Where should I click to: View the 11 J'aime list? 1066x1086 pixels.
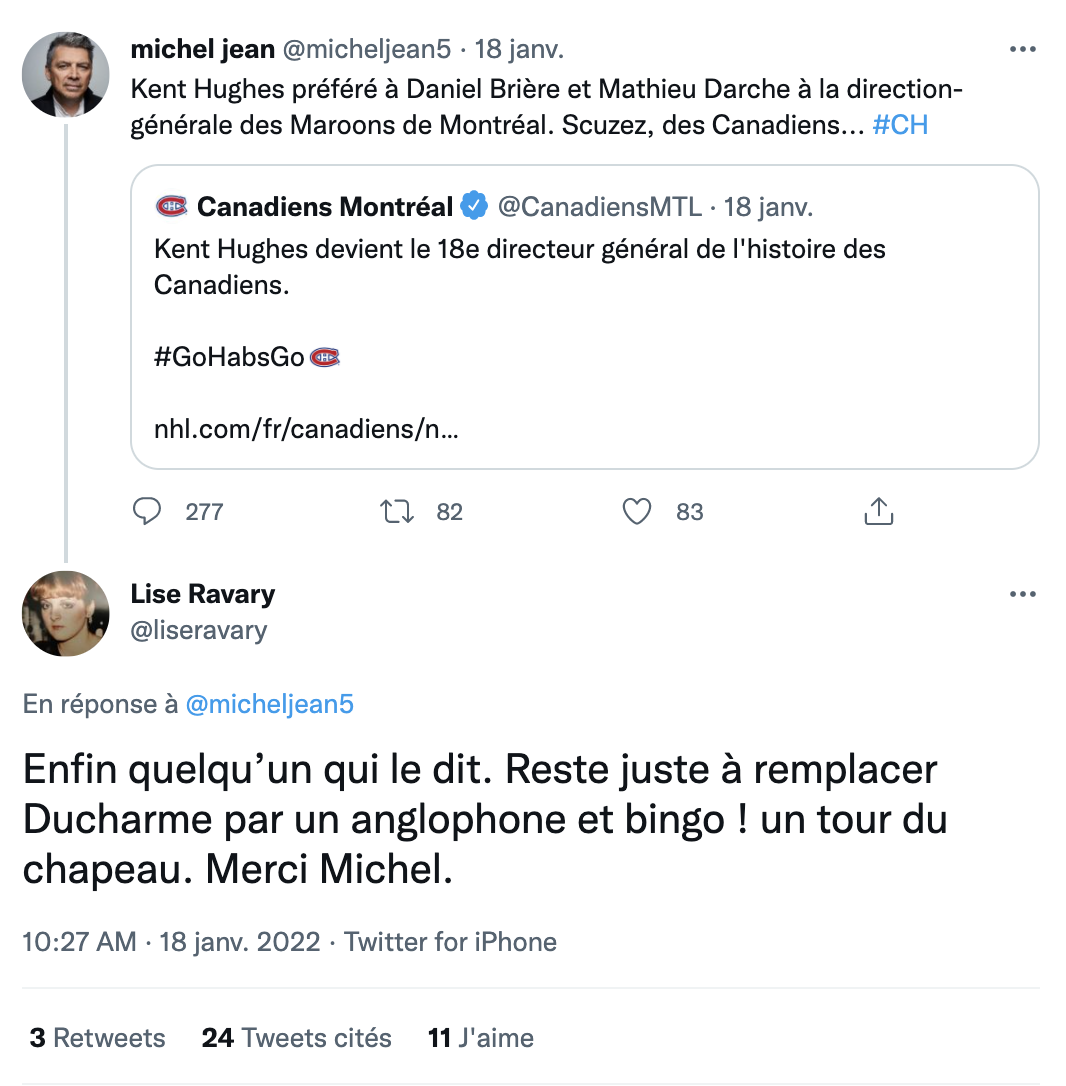point(480,1038)
